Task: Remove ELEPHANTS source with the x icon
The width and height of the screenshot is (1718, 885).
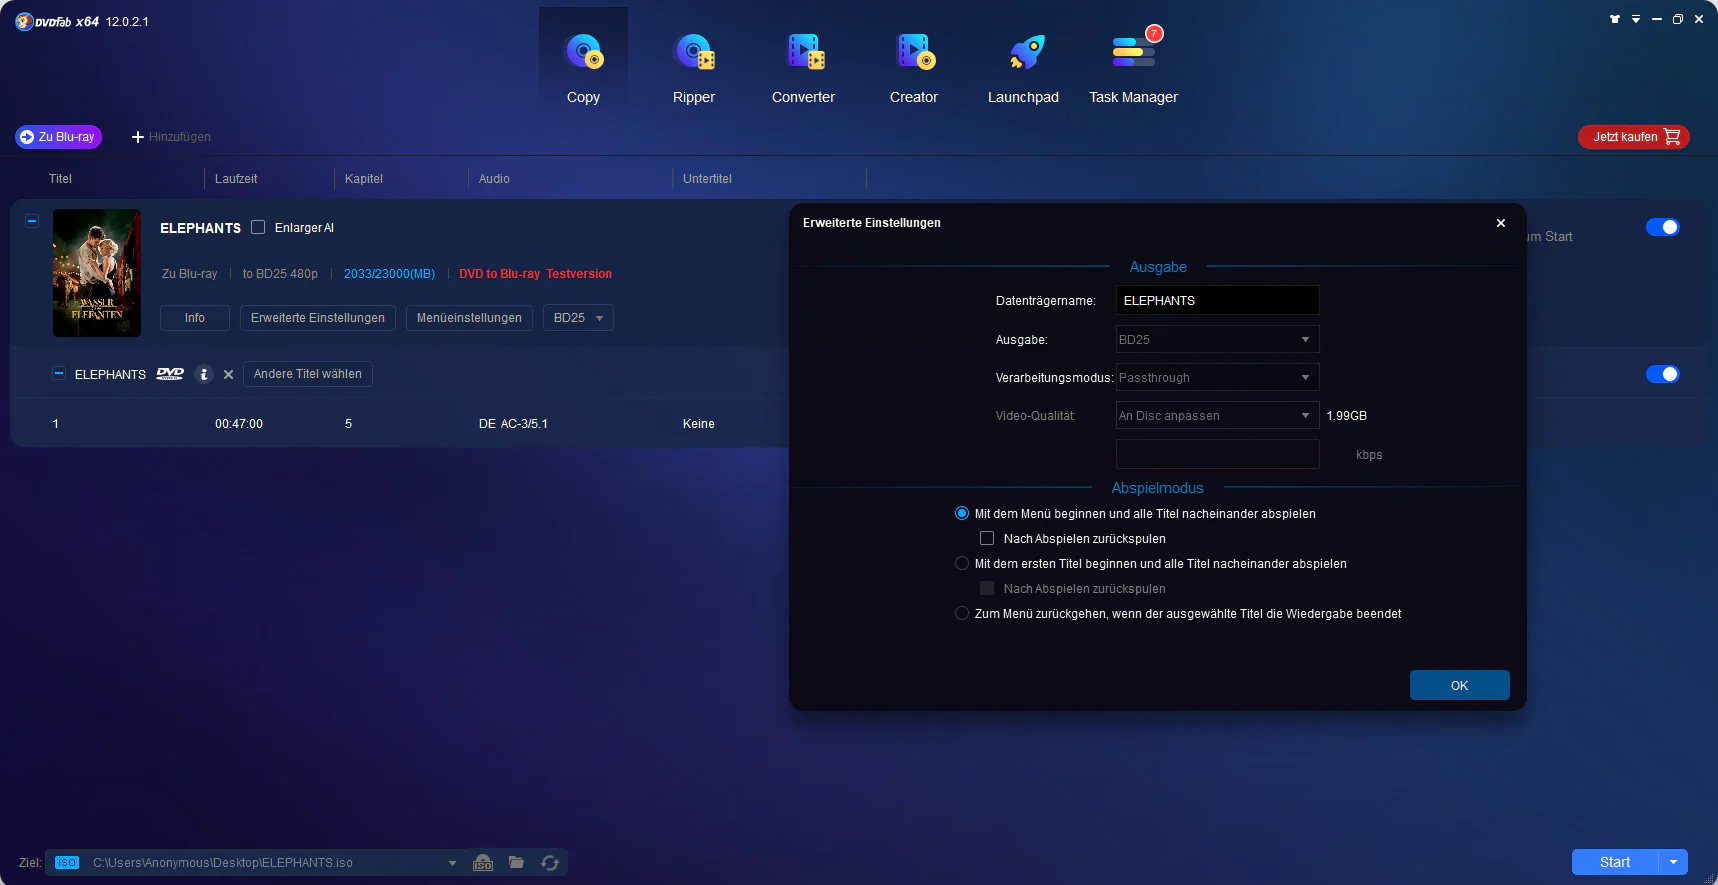Action: (x=229, y=375)
